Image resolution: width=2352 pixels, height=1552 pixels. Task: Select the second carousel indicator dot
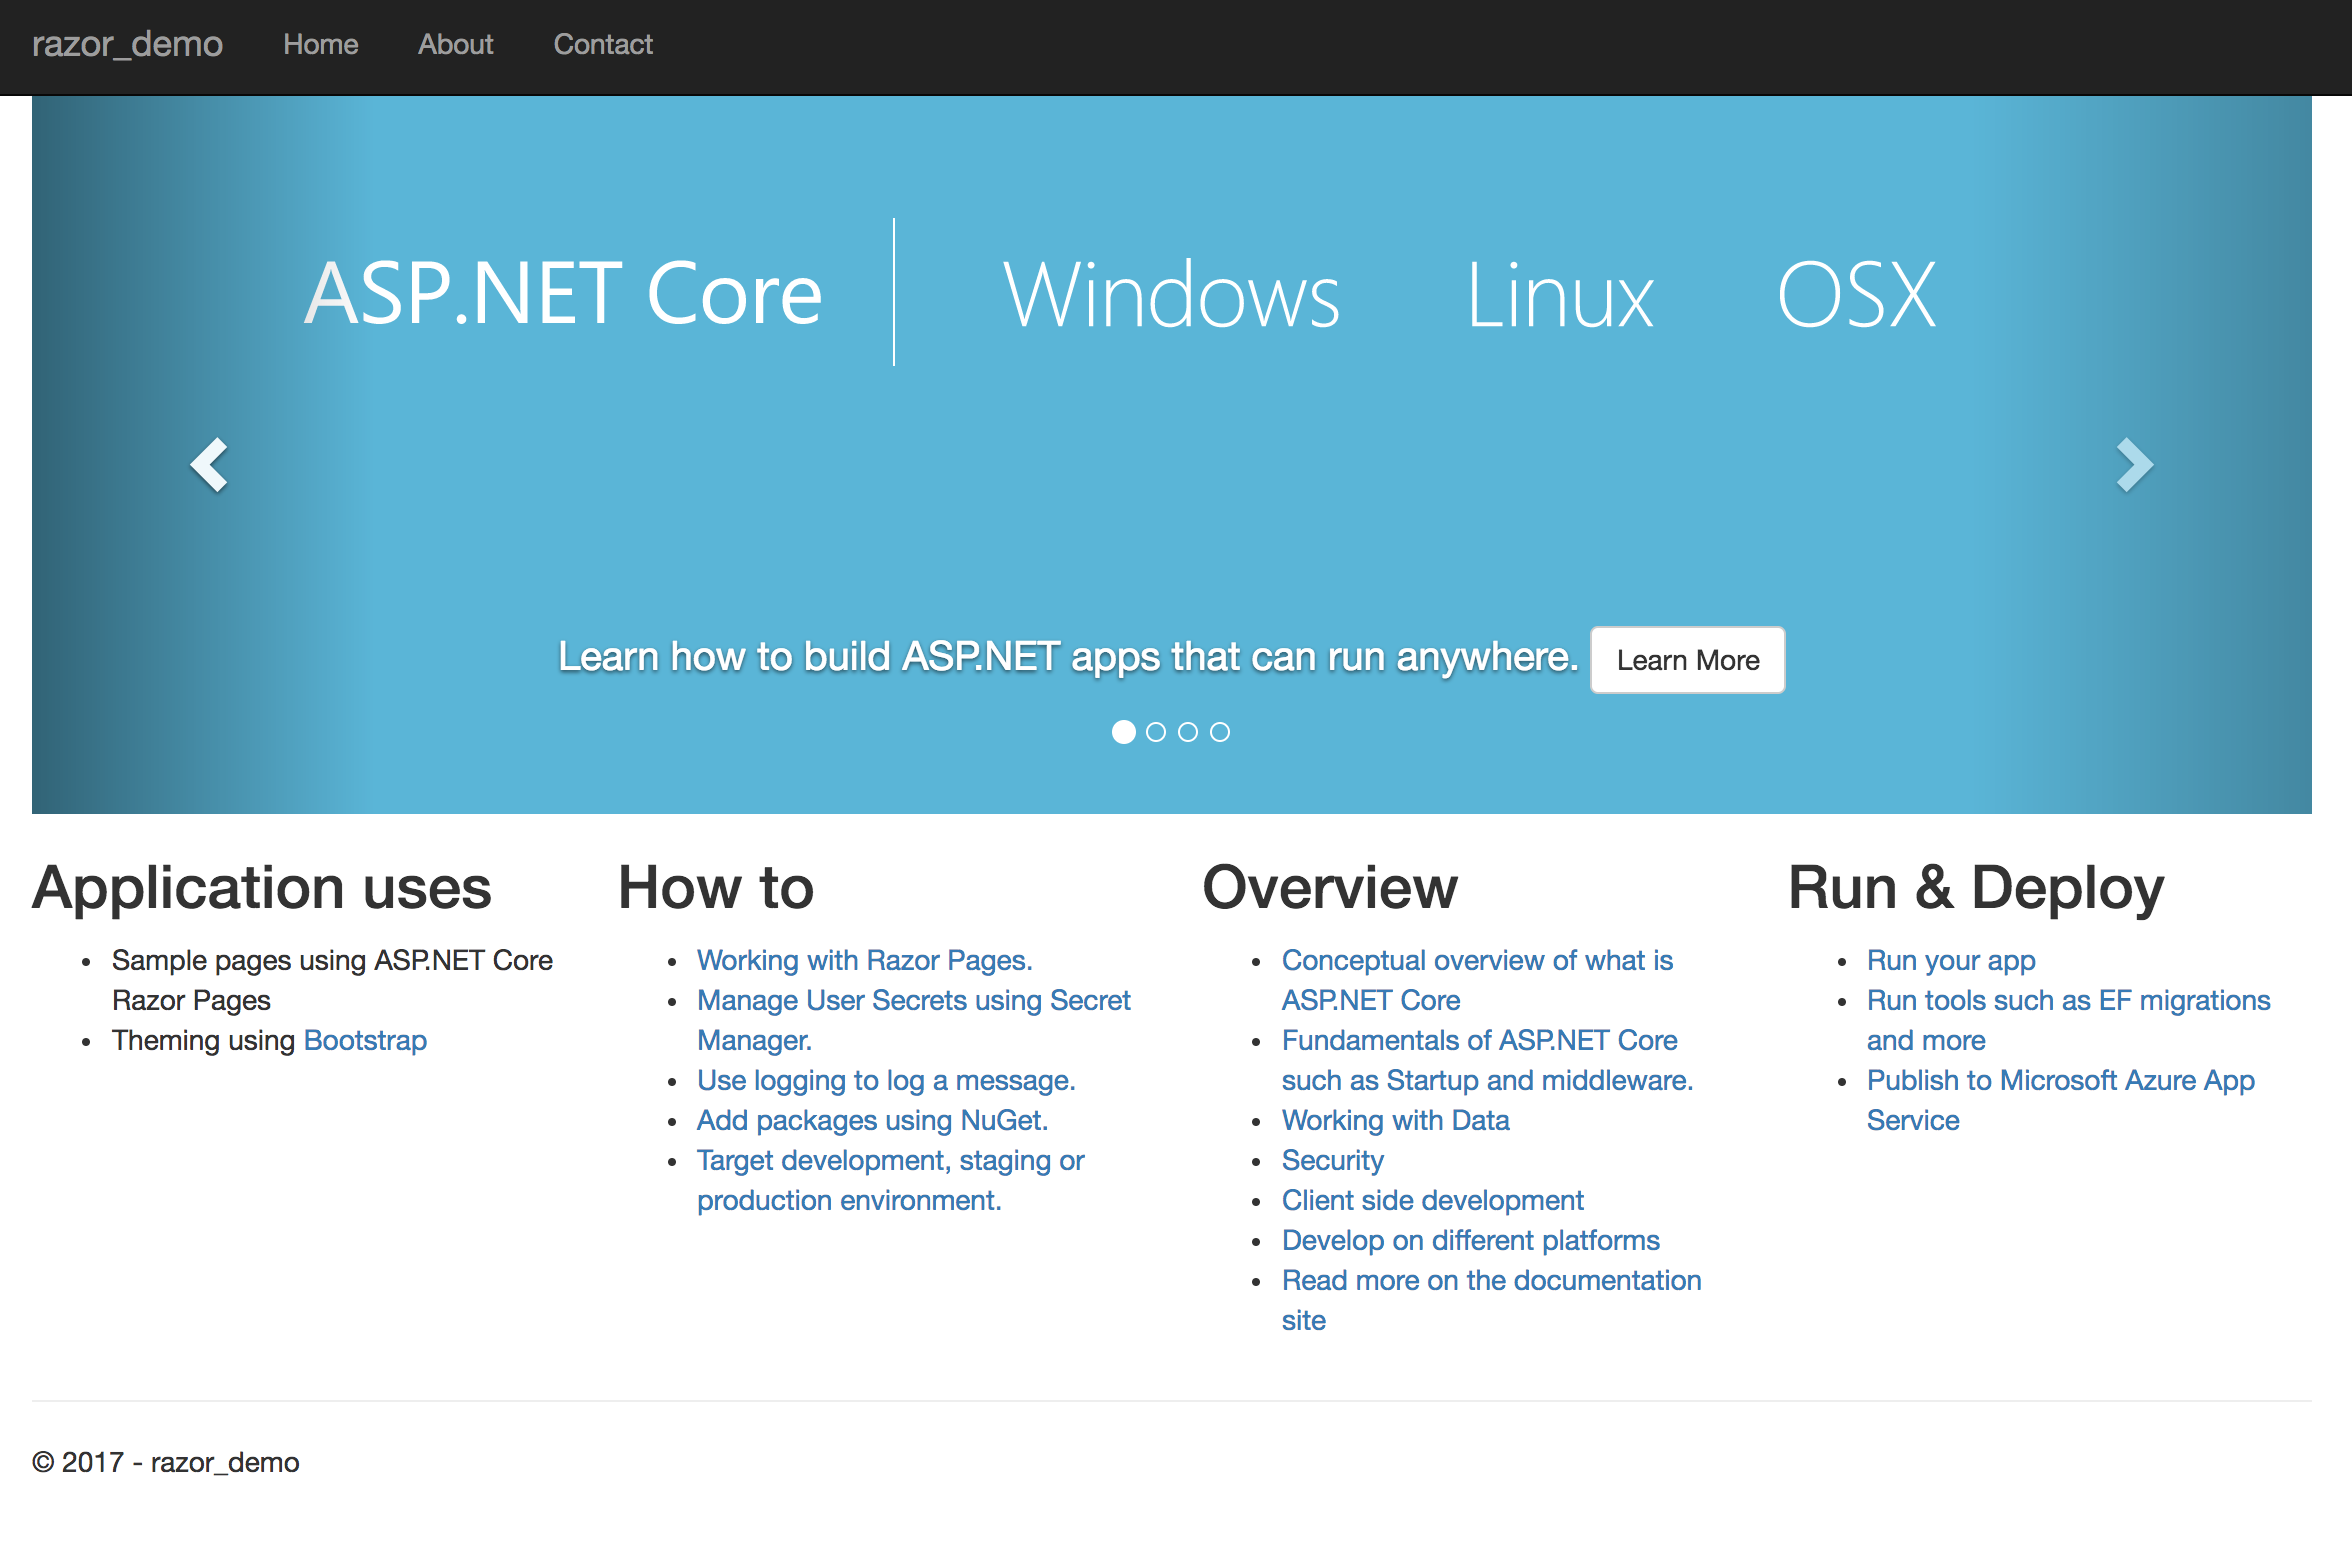coord(1156,732)
